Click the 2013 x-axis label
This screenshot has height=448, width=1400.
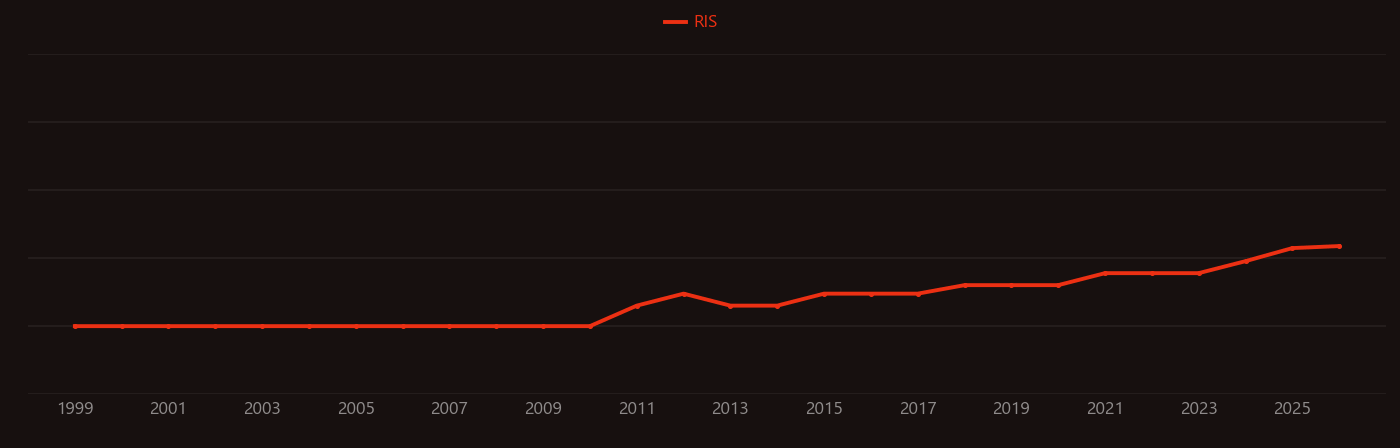click(730, 409)
